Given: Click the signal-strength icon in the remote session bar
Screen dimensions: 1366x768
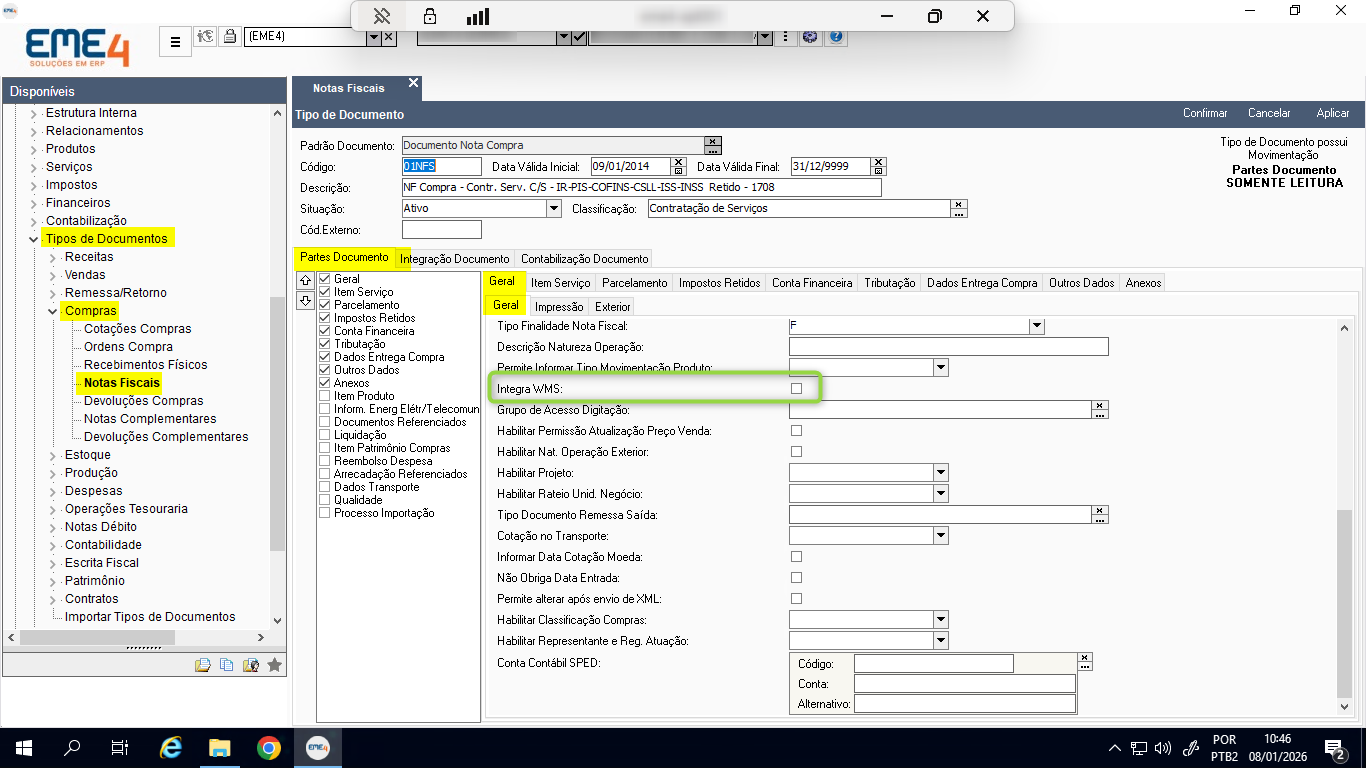Looking at the screenshot, I should coord(478,16).
